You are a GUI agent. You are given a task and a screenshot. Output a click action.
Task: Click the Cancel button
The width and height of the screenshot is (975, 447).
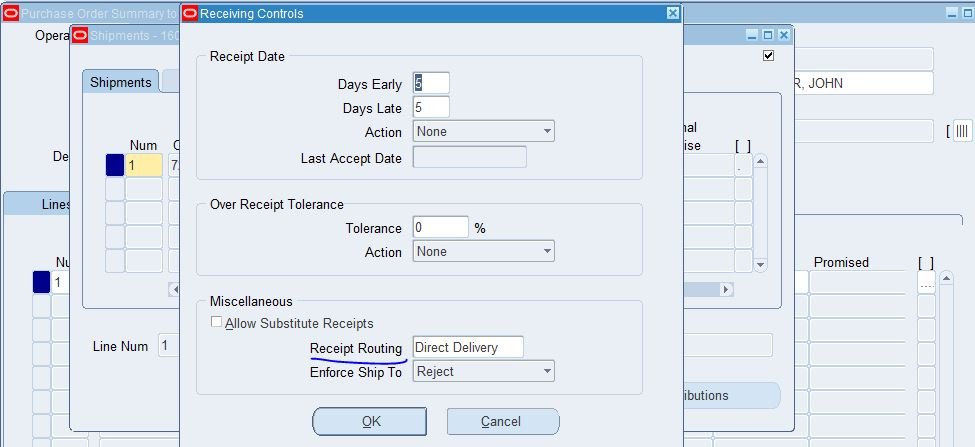(x=502, y=422)
